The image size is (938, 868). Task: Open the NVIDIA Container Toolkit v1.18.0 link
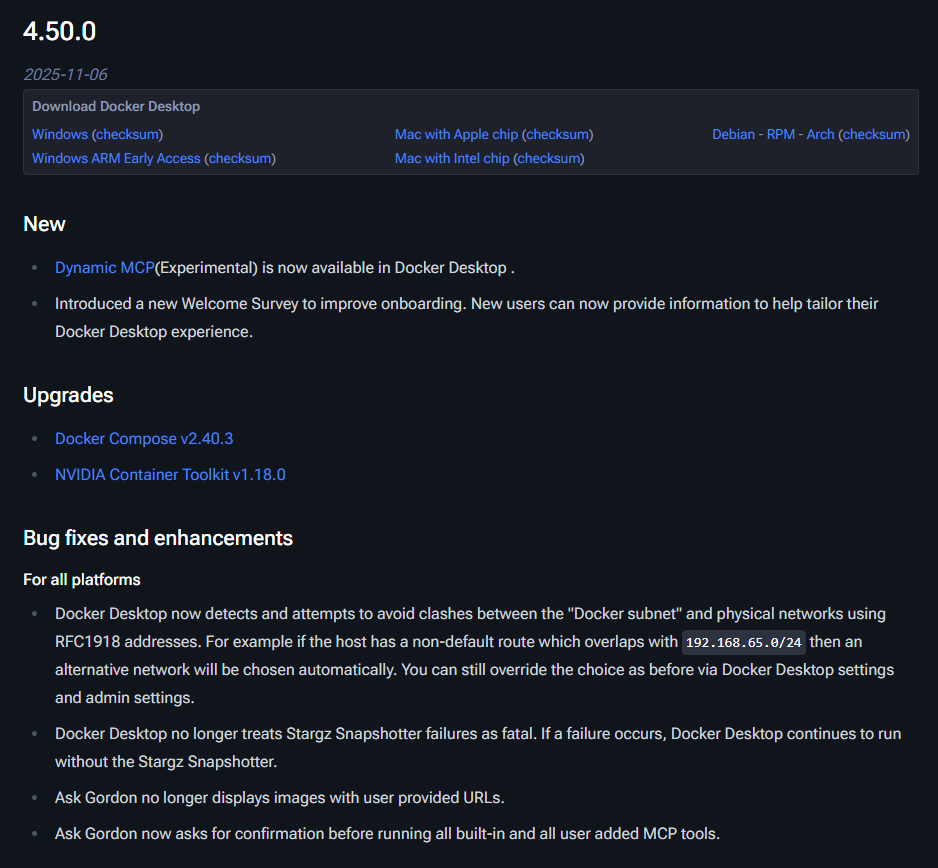pos(170,474)
